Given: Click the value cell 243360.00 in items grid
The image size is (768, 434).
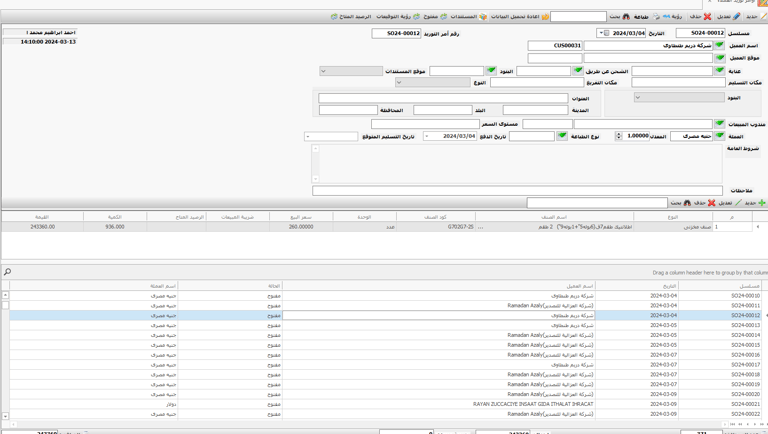Looking at the screenshot, I should click(43, 227).
